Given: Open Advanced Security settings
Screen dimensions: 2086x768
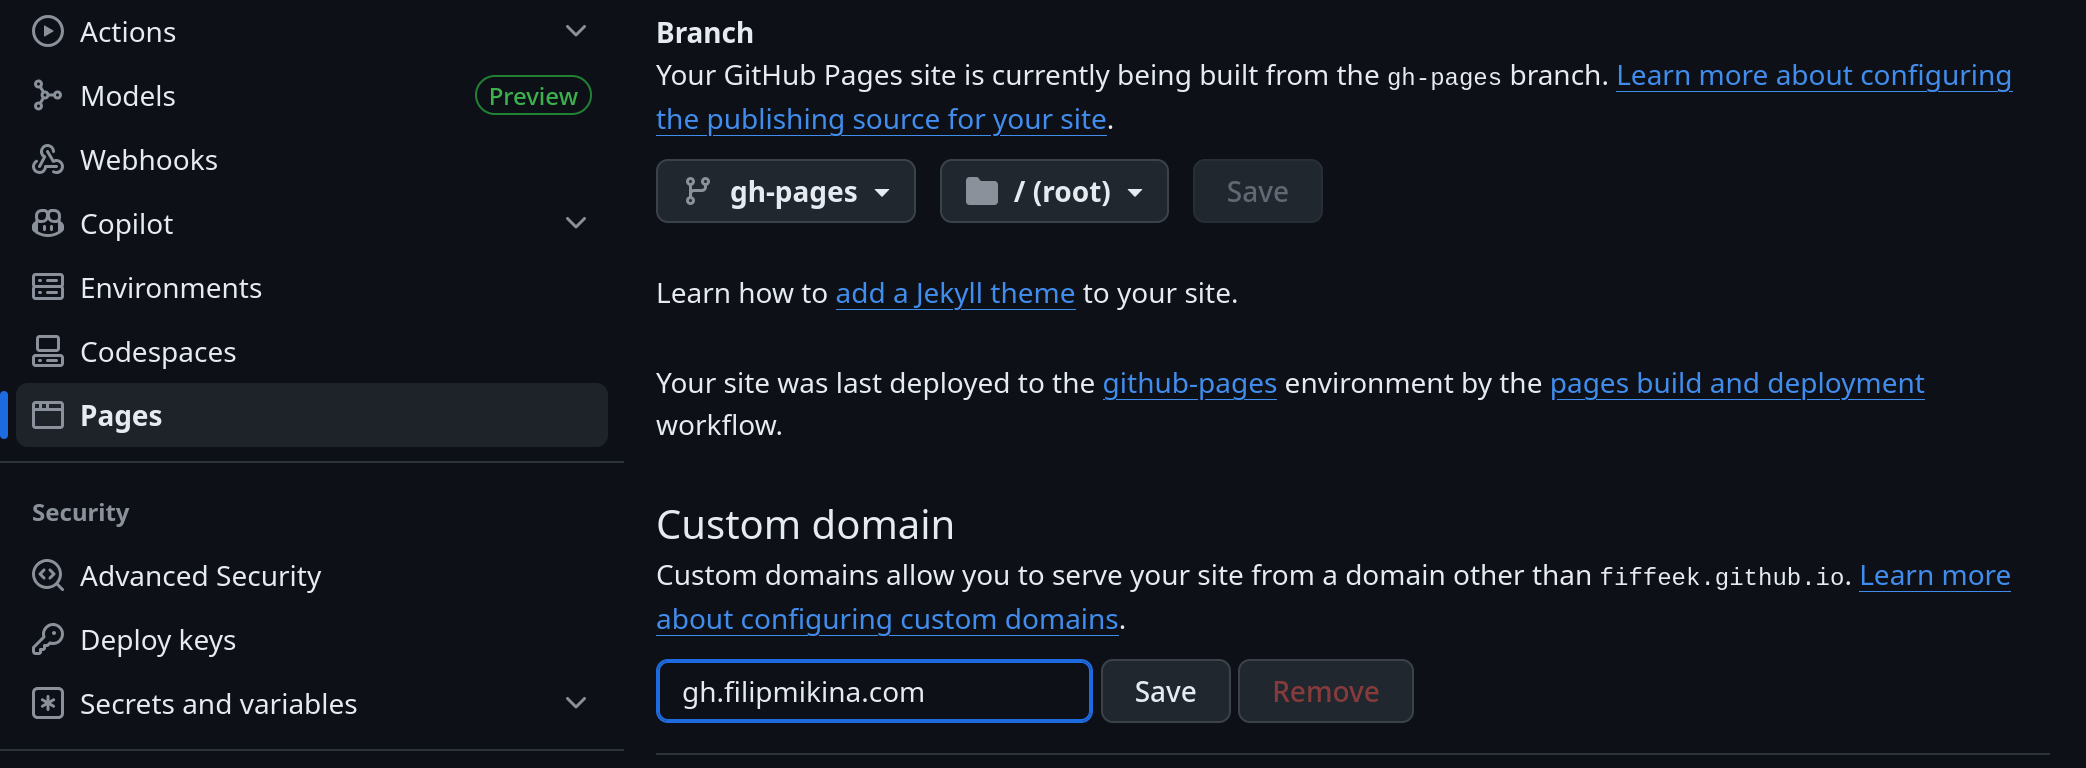Looking at the screenshot, I should coord(312,576).
